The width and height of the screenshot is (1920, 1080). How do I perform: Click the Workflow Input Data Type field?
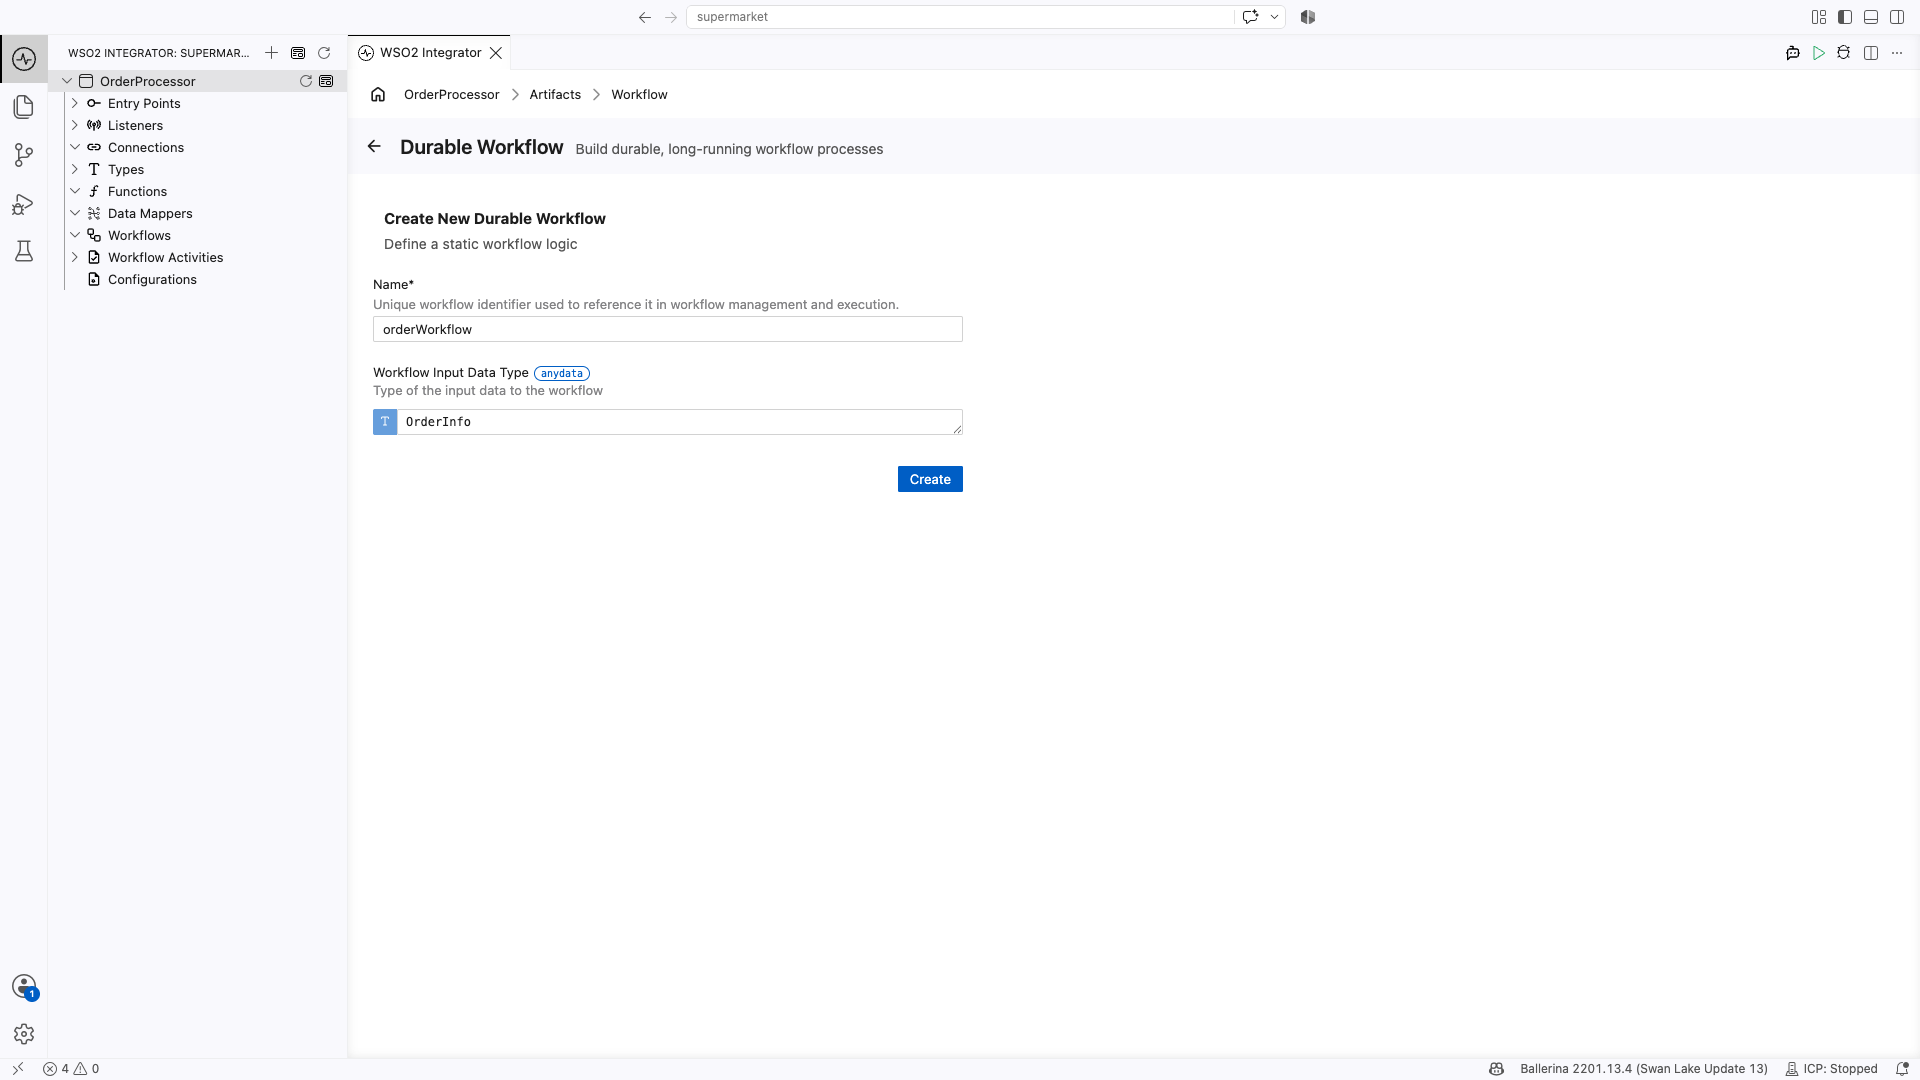680,422
